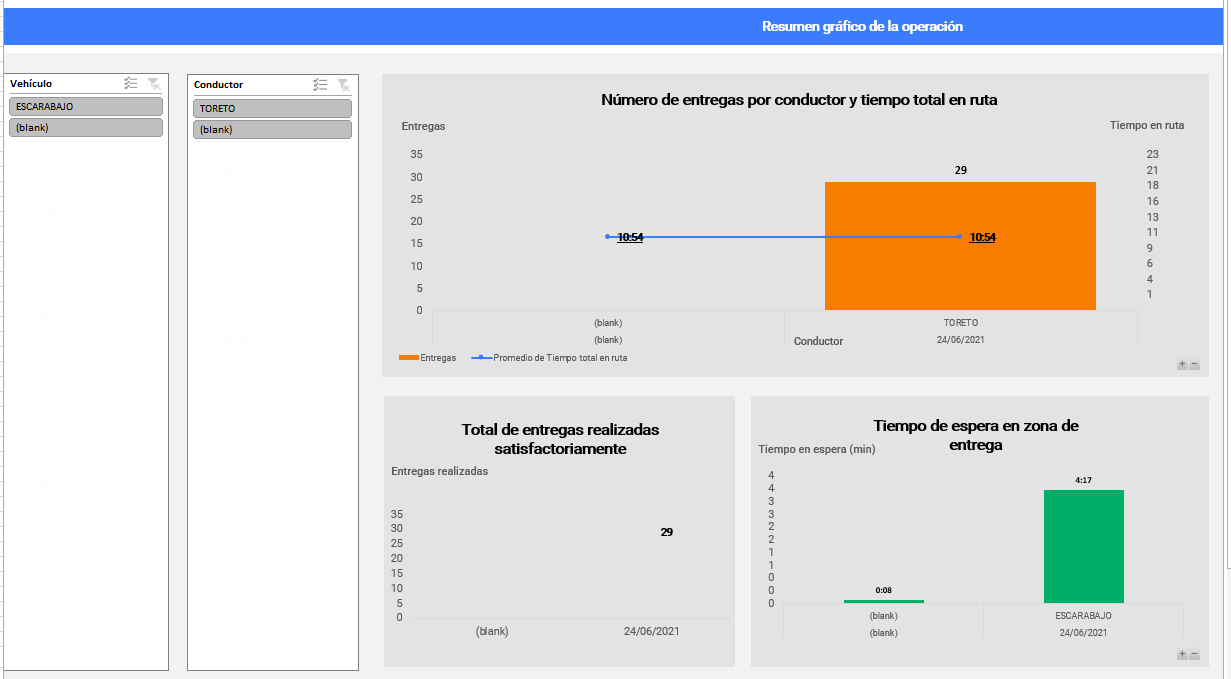This screenshot has height=679, width=1231.
Task: Select the 'Total de entregas realizadas satisfactoriamente' chart title
Action: pos(560,439)
